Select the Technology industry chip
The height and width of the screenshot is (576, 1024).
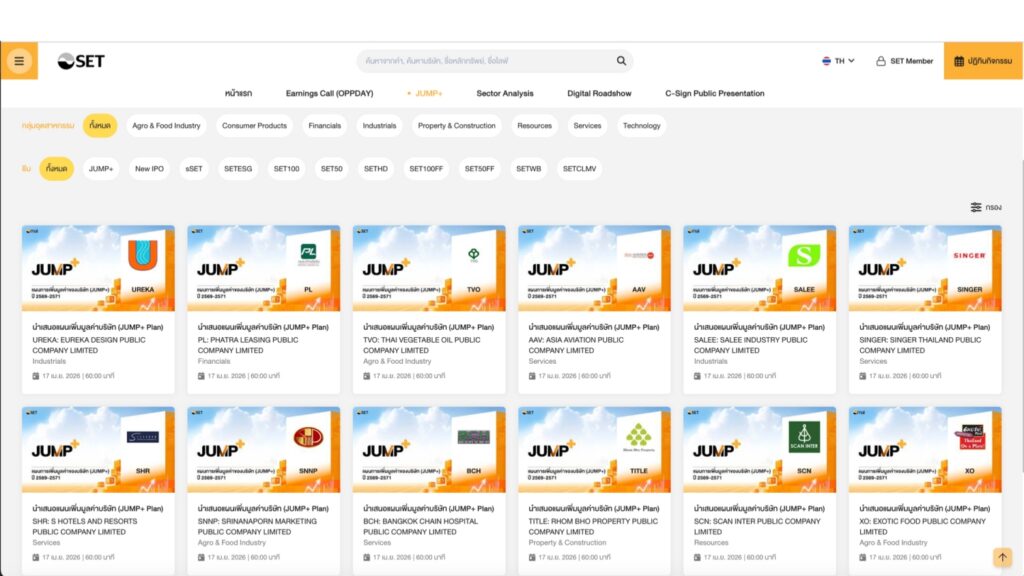tap(641, 126)
